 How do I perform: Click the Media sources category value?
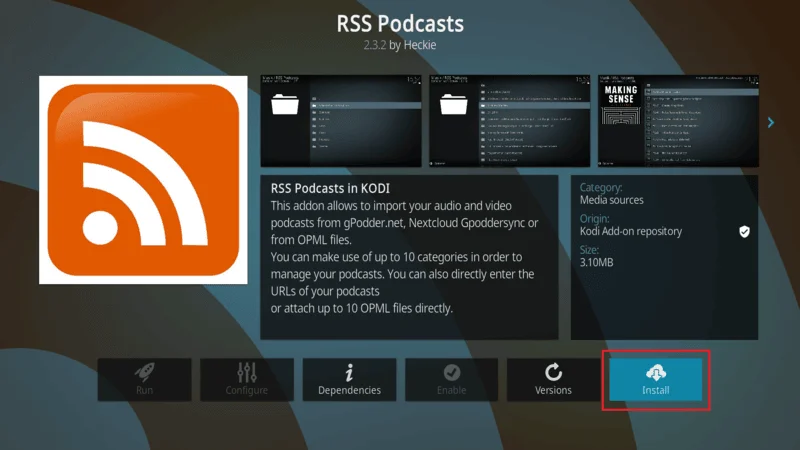click(x=611, y=200)
